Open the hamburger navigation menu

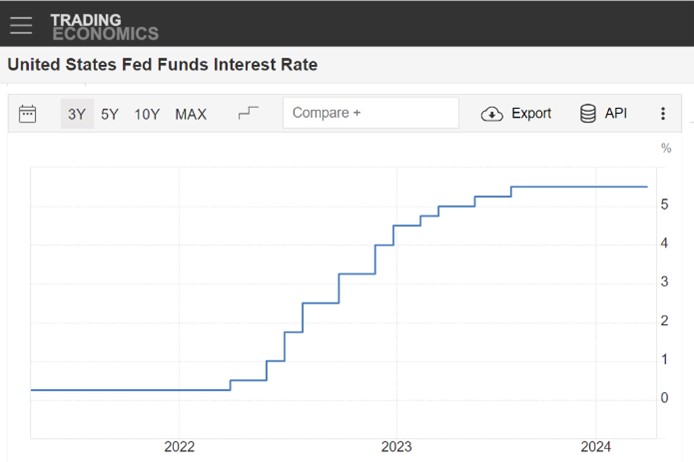(x=21, y=24)
